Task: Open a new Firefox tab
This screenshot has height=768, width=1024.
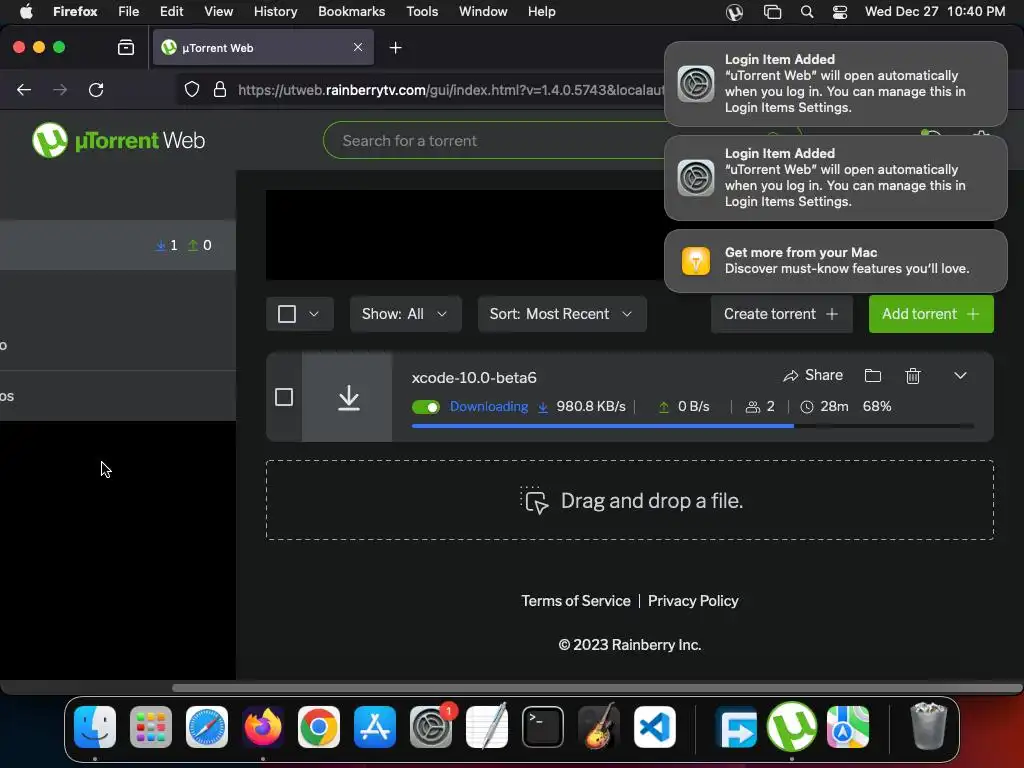Action: click(395, 48)
